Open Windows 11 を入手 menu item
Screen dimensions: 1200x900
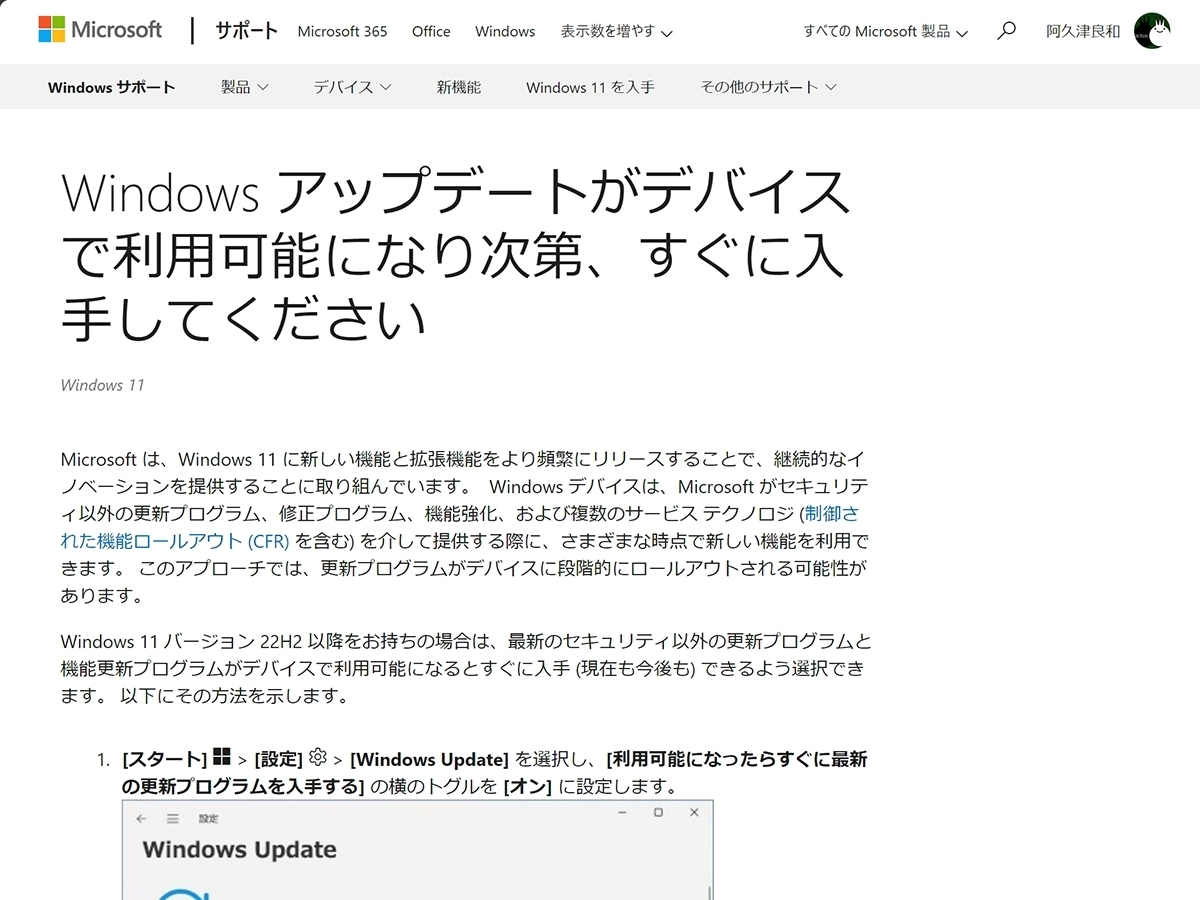click(x=590, y=87)
